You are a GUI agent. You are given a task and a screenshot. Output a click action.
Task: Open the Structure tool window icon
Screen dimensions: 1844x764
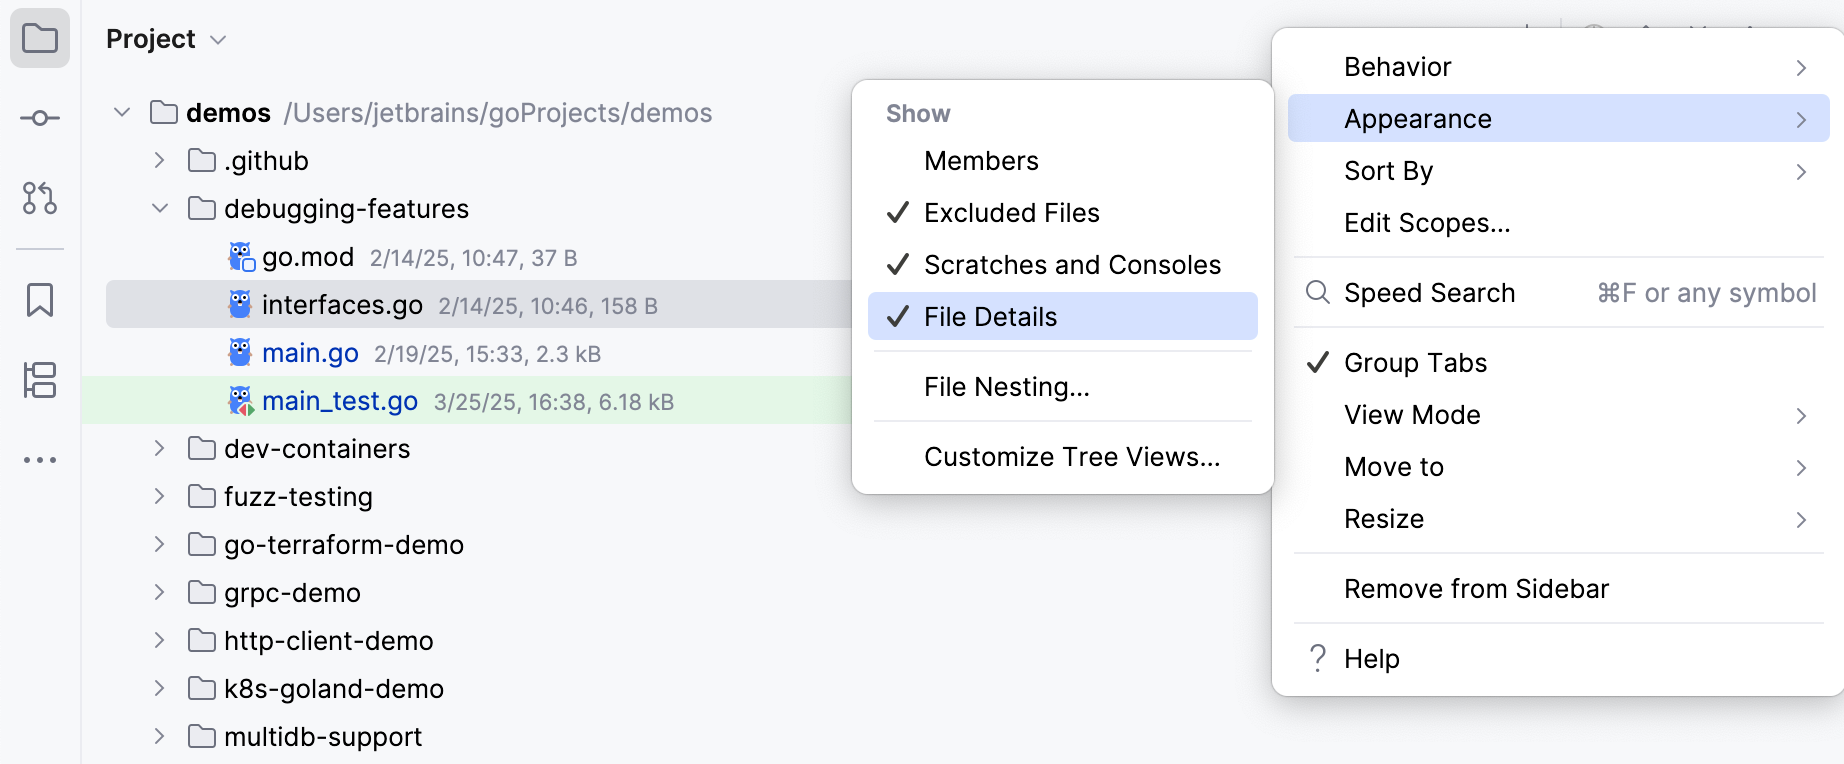point(40,380)
